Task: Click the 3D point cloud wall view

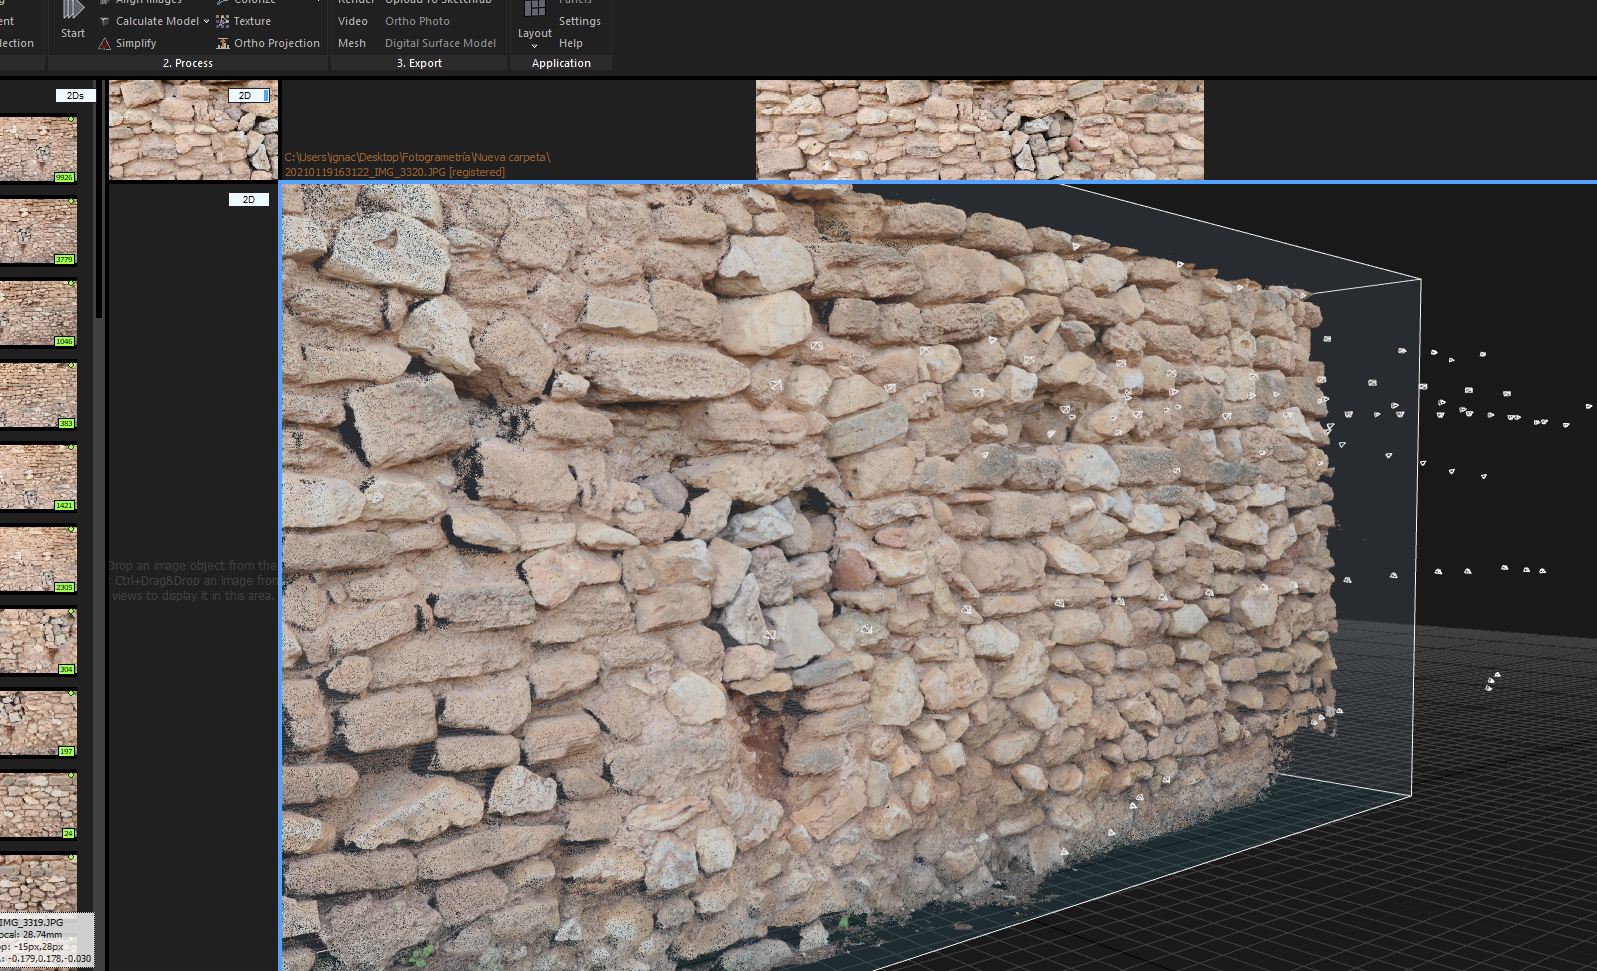Action: coord(938,576)
